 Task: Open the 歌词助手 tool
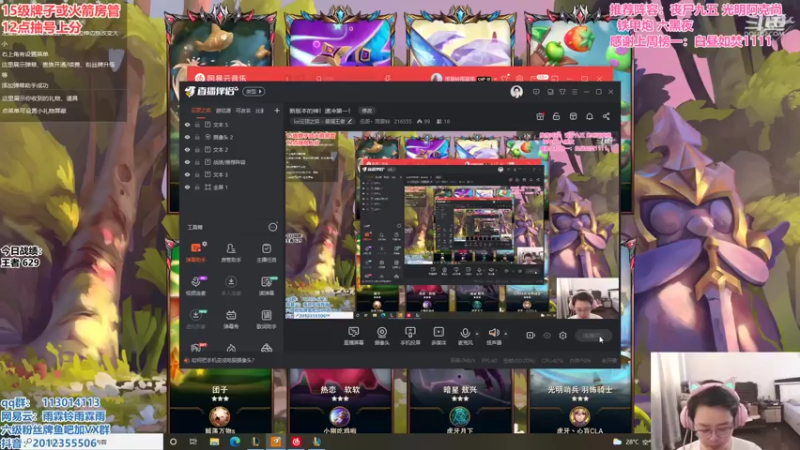266,319
